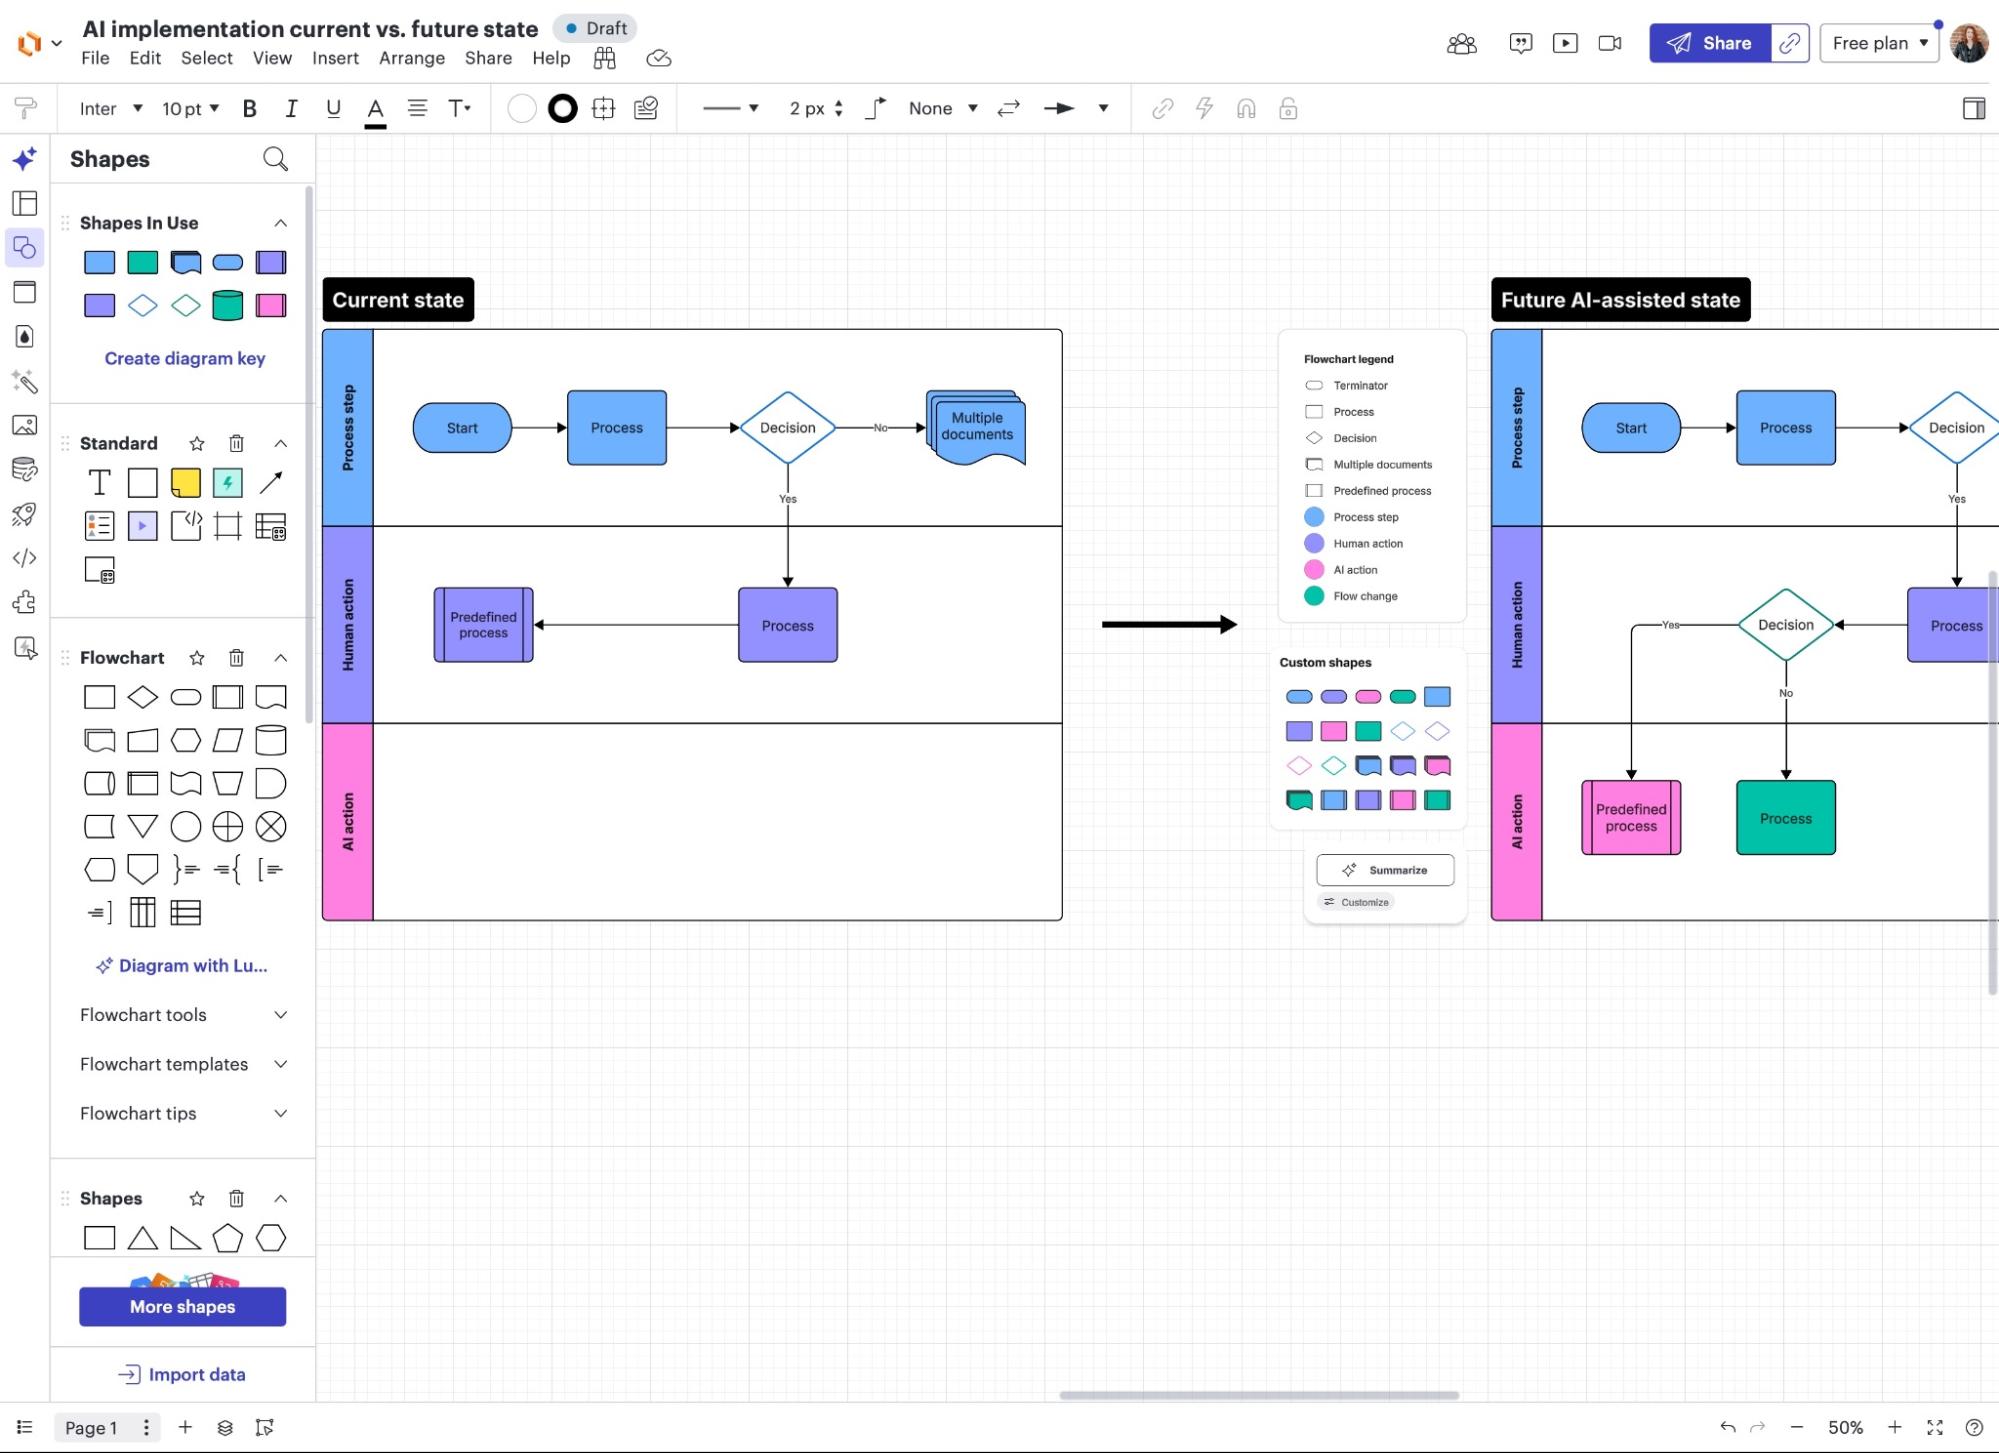Open the Arrange menu
Image resolution: width=1999 pixels, height=1453 pixels.
tap(411, 58)
